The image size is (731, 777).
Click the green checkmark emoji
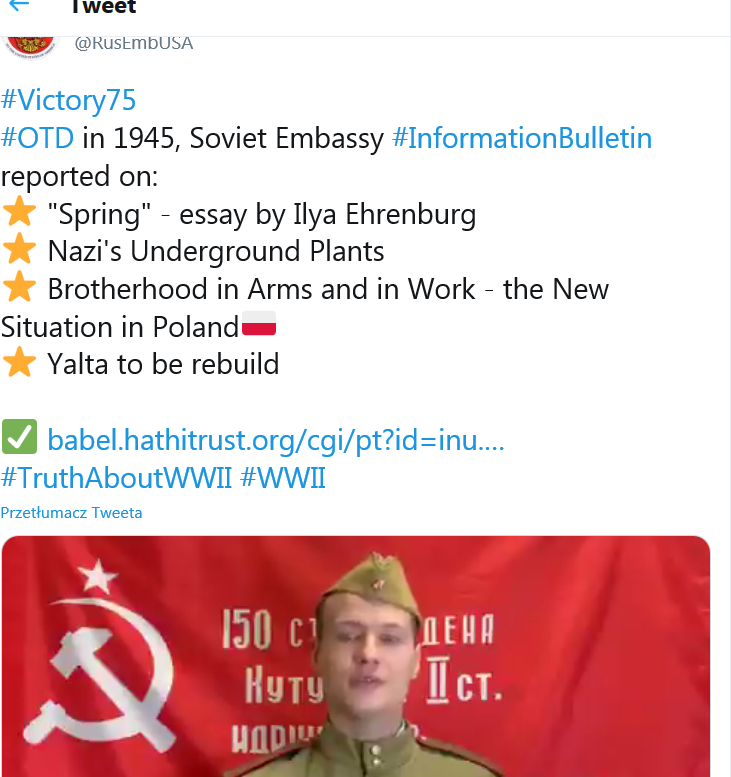19,438
